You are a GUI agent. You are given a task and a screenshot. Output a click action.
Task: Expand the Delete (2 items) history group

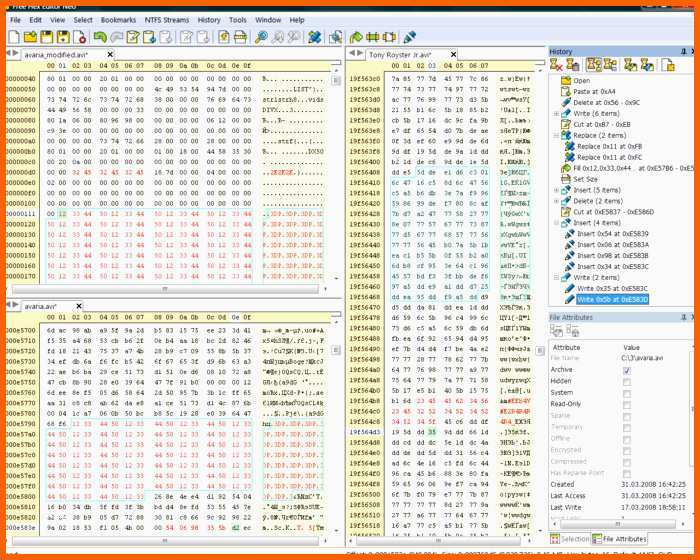click(x=556, y=201)
